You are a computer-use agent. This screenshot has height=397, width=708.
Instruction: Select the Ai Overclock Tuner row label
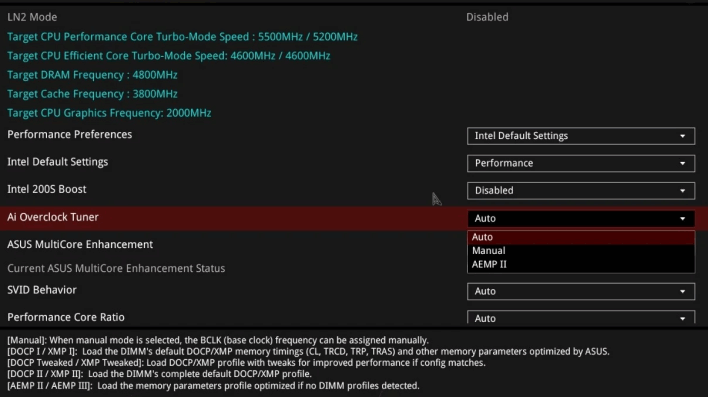[53, 217]
